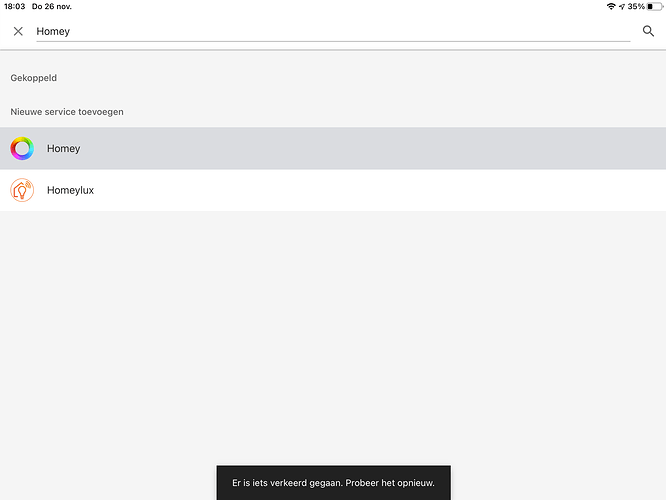Tap the Do 26 nov. date label
Image resolution: width=666 pixels, height=500 pixels.
(x=52, y=6)
